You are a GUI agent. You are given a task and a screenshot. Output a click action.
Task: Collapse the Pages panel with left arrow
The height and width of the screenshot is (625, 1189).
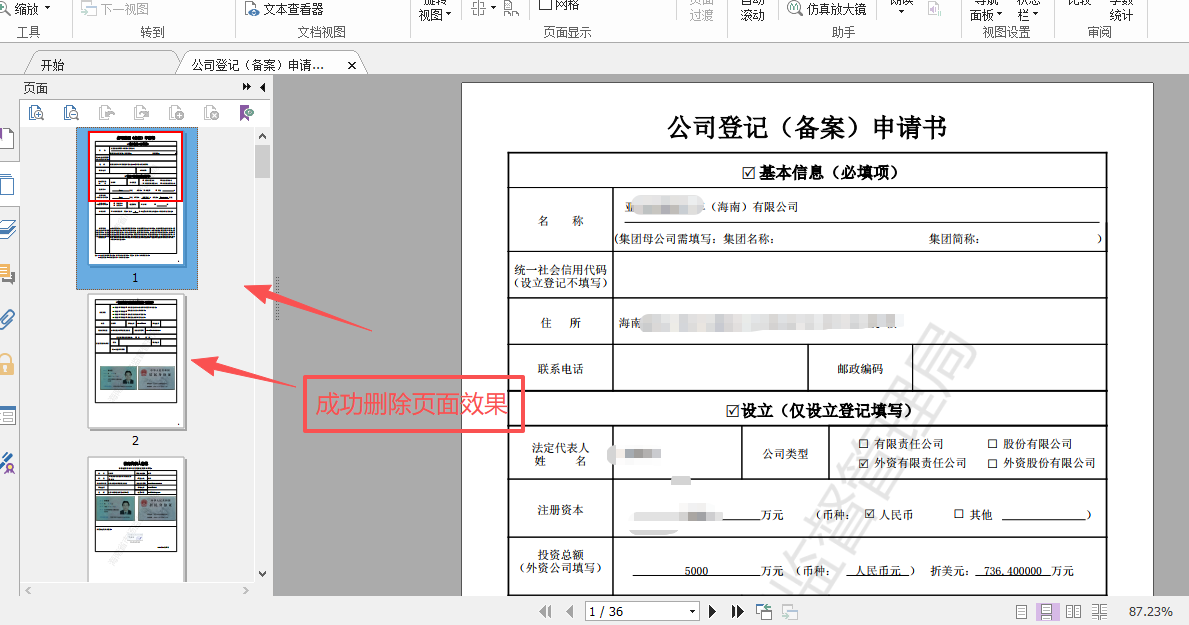click(262, 87)
